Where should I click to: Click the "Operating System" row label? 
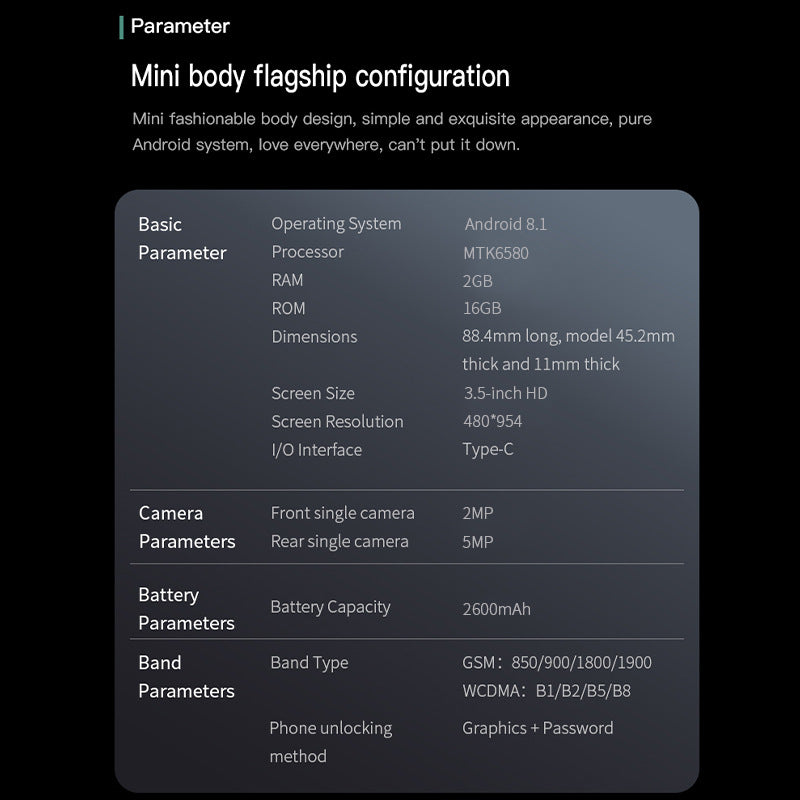[x=336, y=224]
